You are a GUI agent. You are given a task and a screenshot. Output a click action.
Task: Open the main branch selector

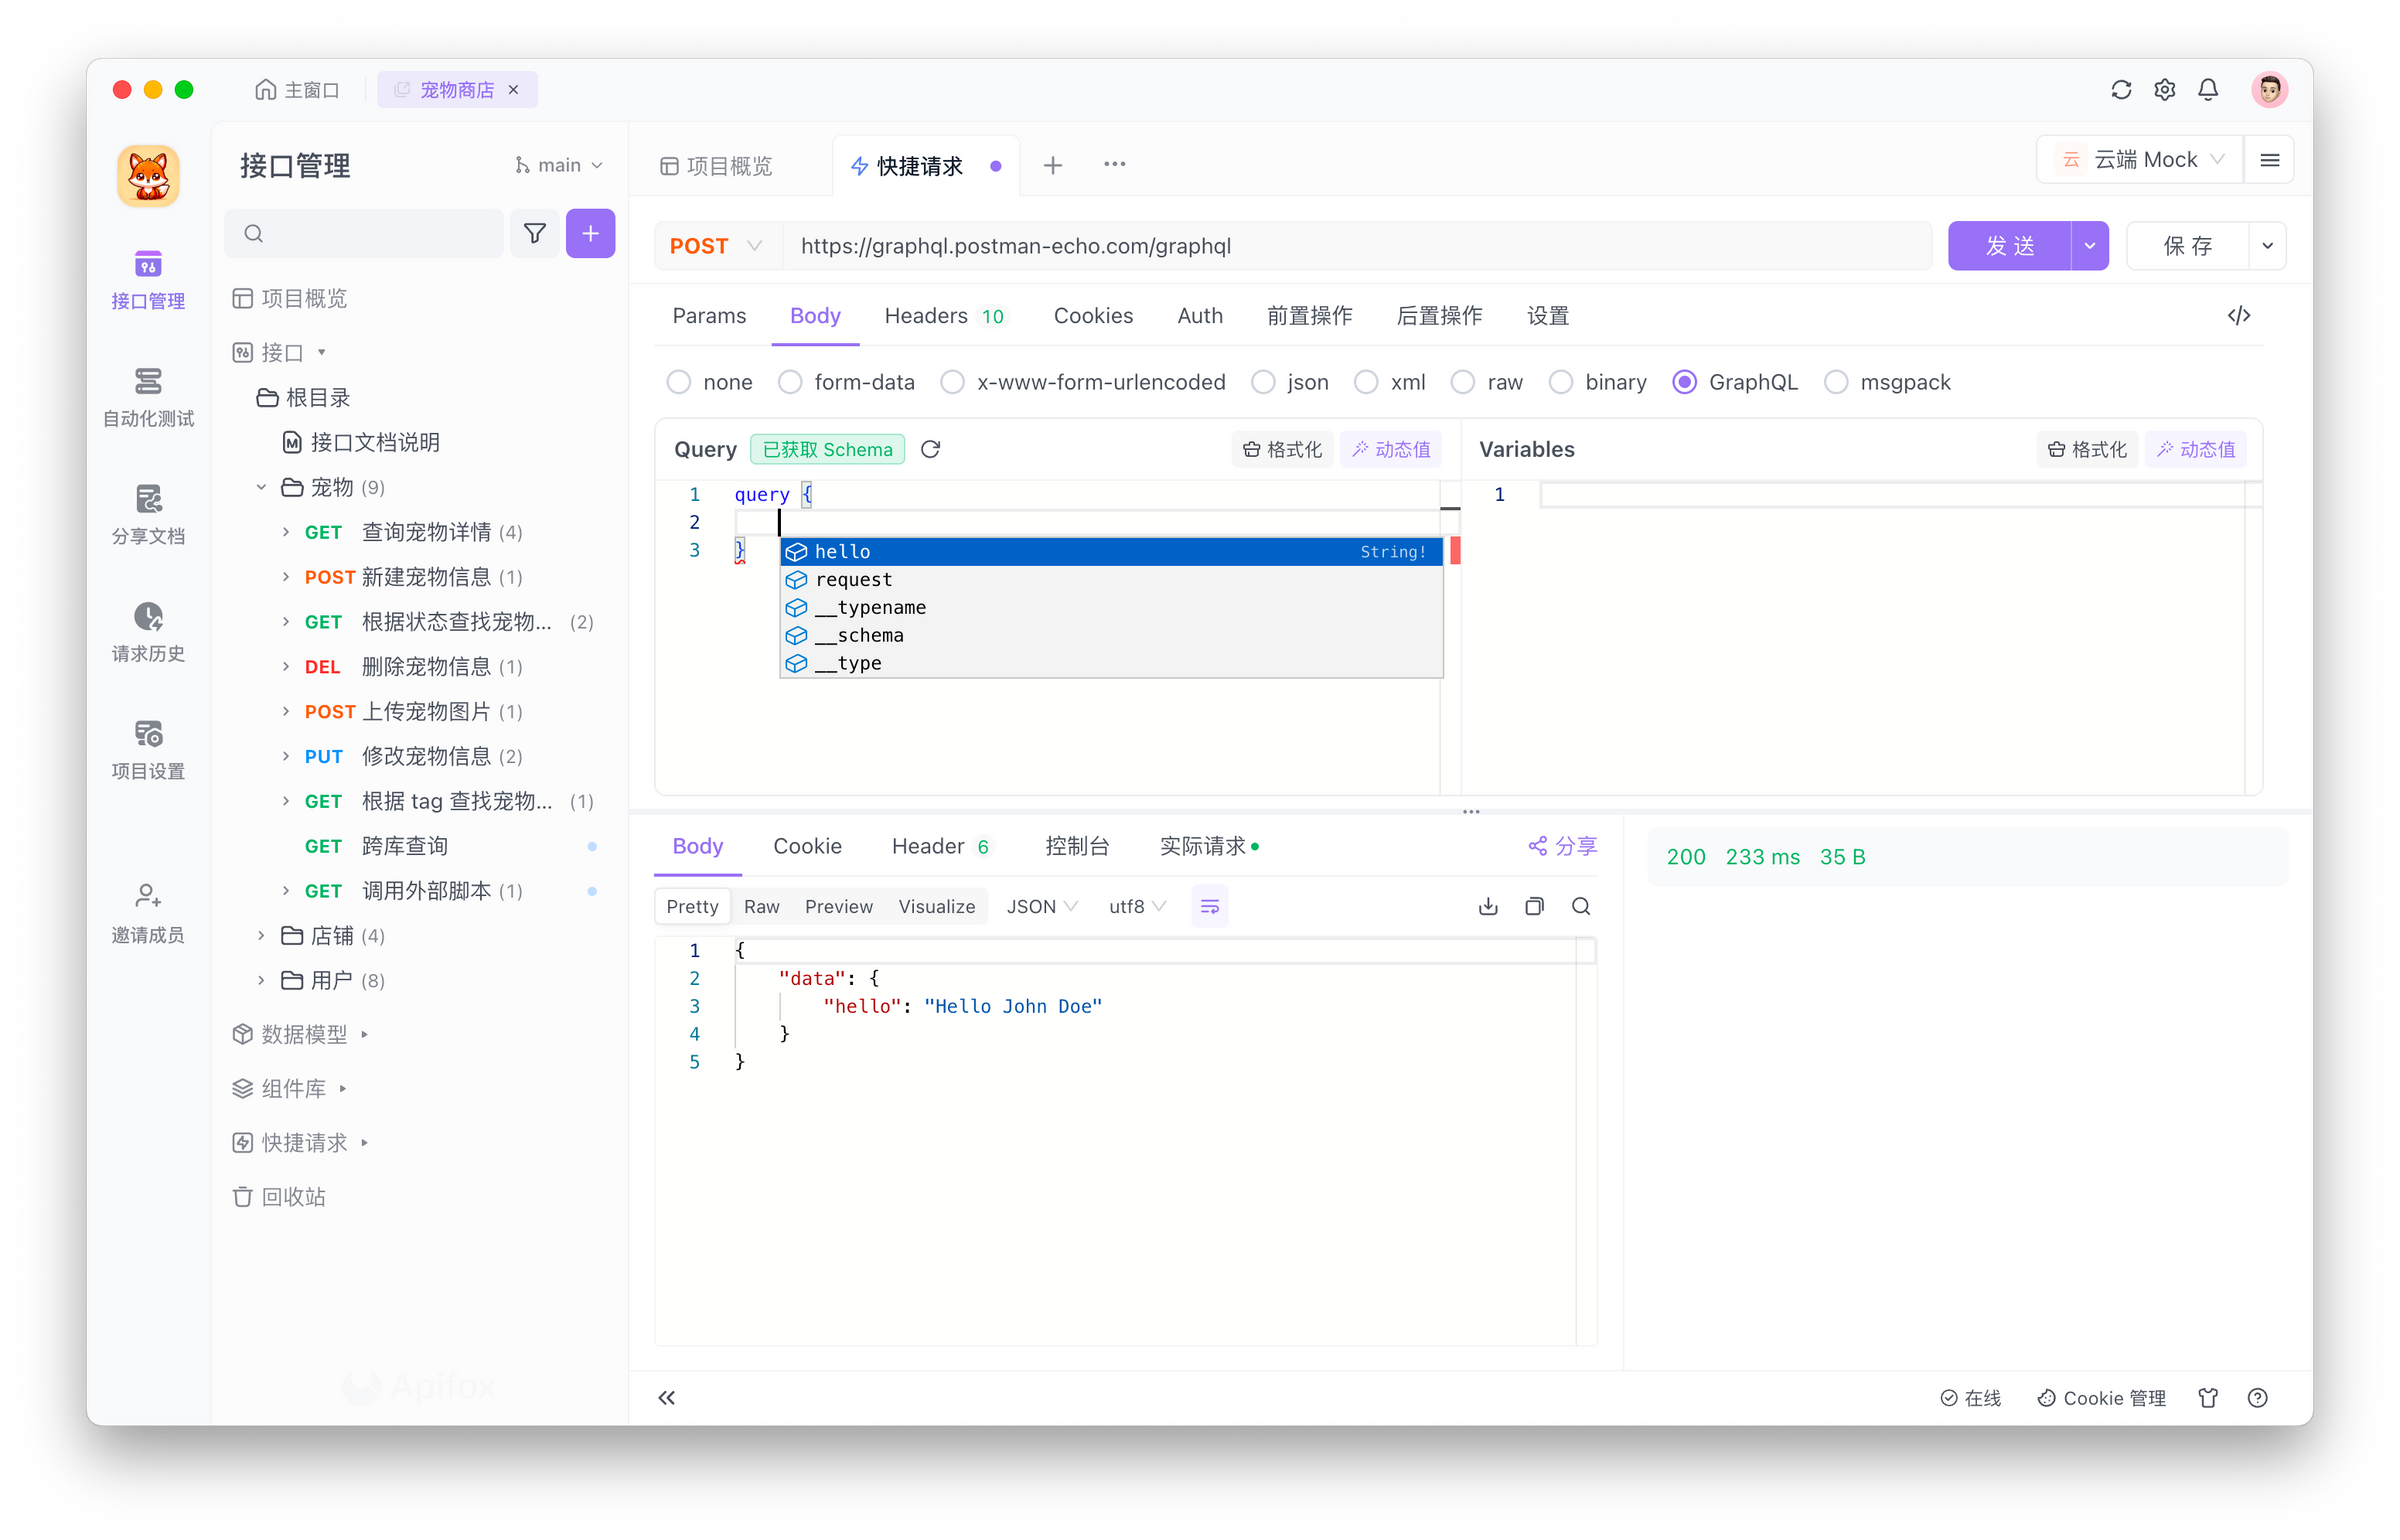pyautogui.click(x=557, y=164)
